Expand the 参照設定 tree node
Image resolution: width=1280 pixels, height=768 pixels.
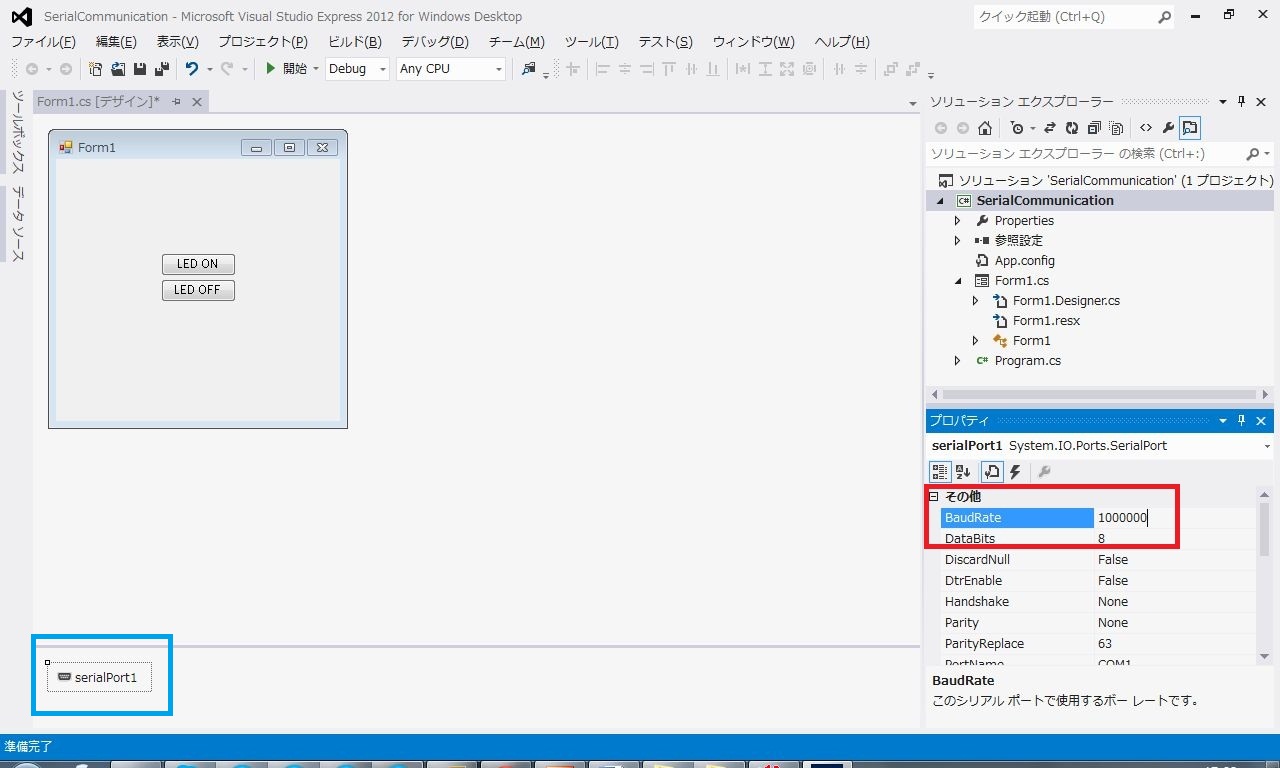point(958,240)
